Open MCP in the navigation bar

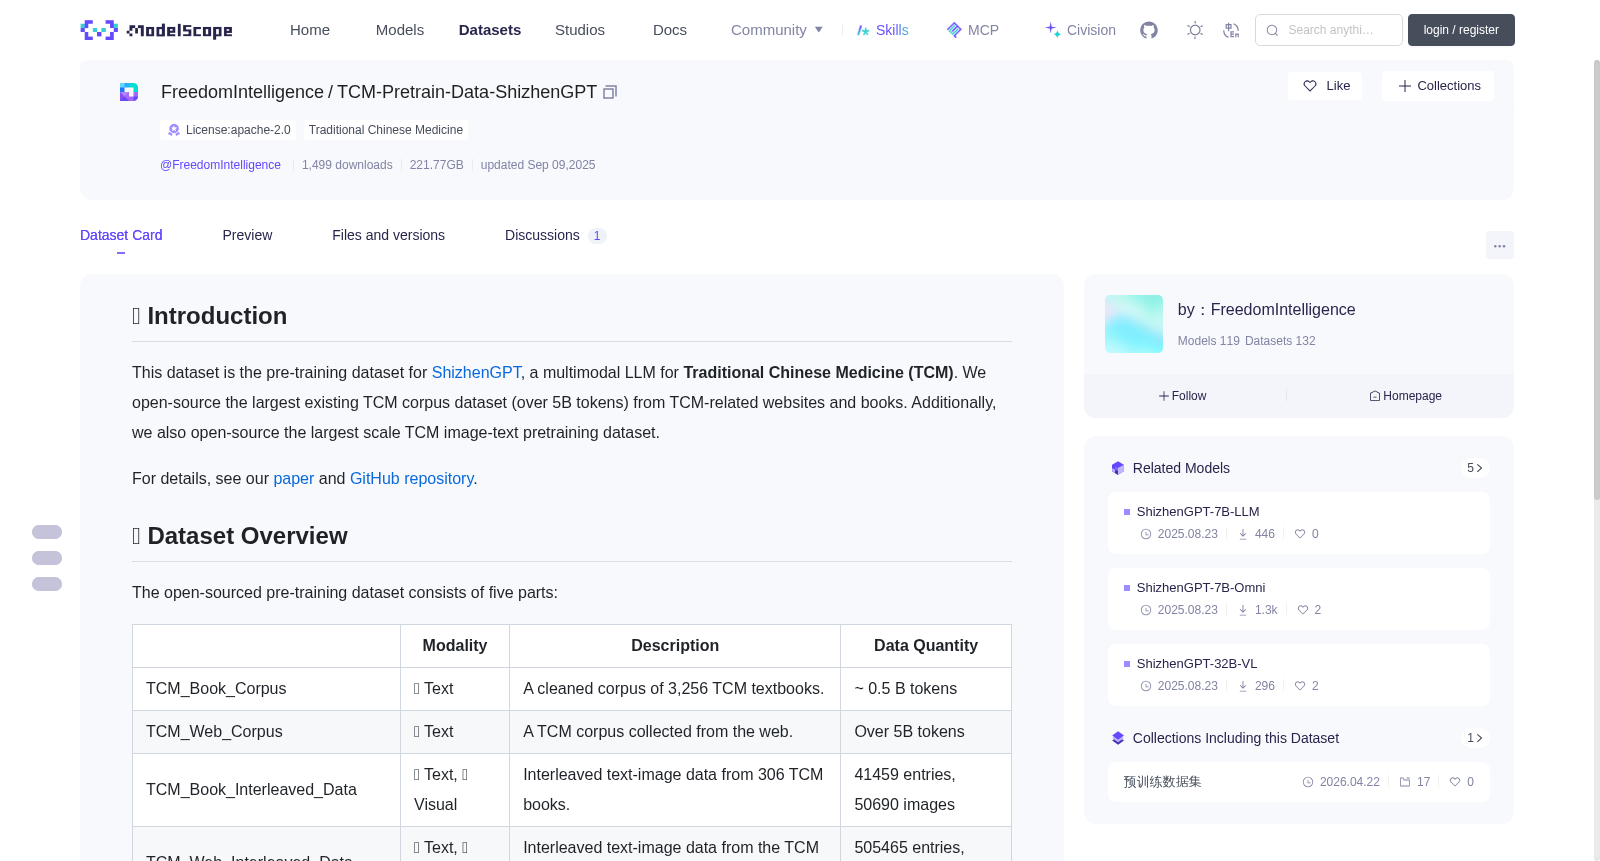pyautogui.click(x=972, y=30)
